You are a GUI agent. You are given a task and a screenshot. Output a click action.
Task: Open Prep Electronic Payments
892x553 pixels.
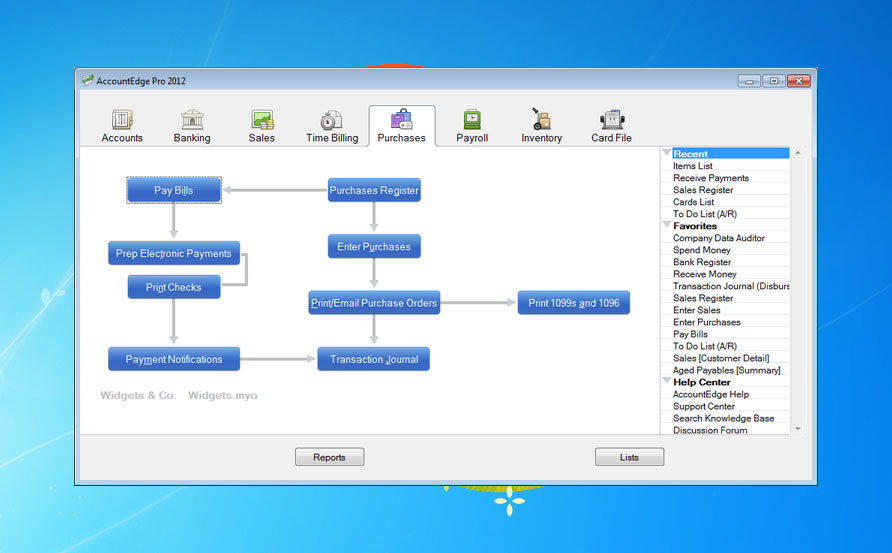pos(174,253)
